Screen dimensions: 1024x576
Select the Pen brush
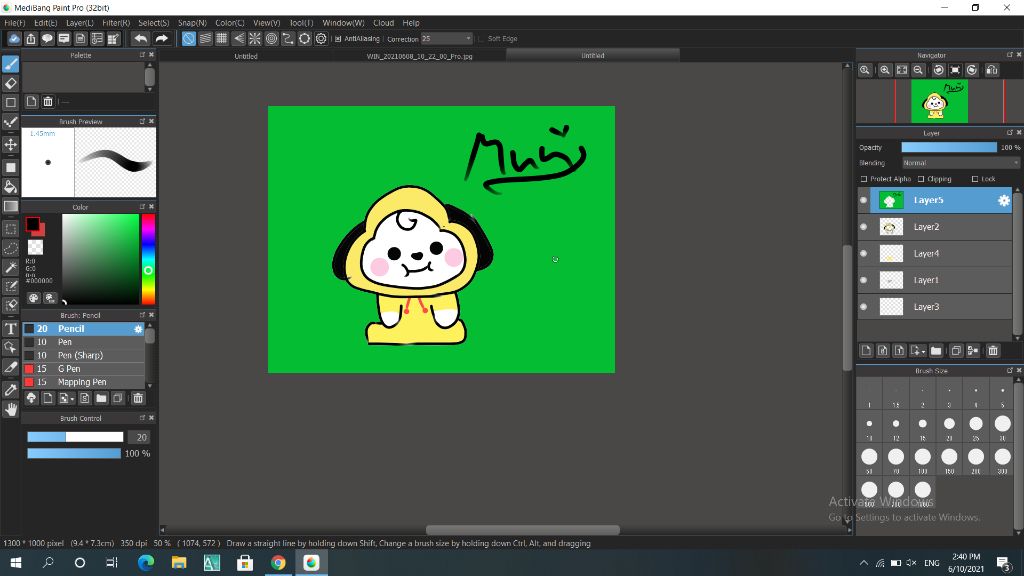click(x=84, y=342)
